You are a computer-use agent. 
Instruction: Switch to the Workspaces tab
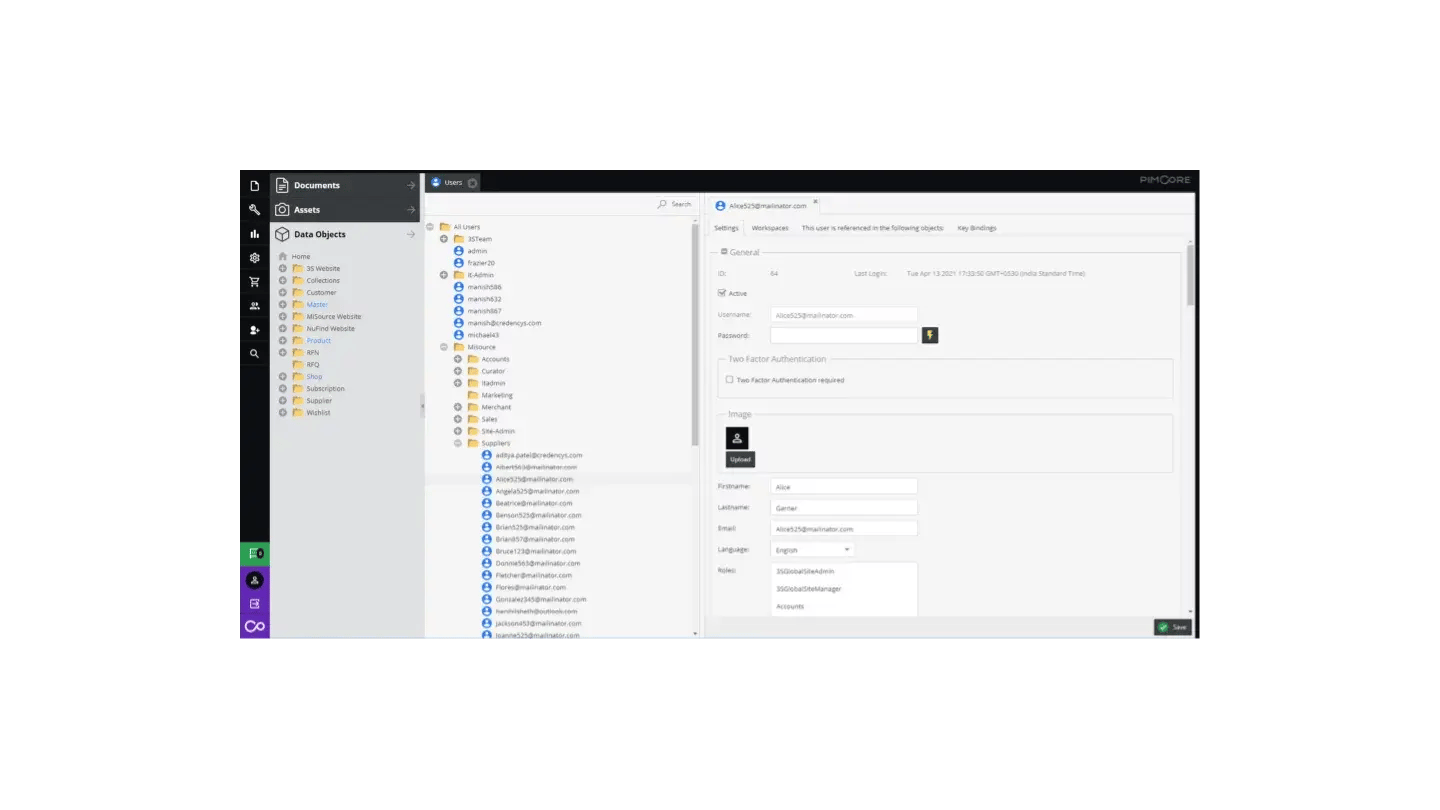point(770,227)
